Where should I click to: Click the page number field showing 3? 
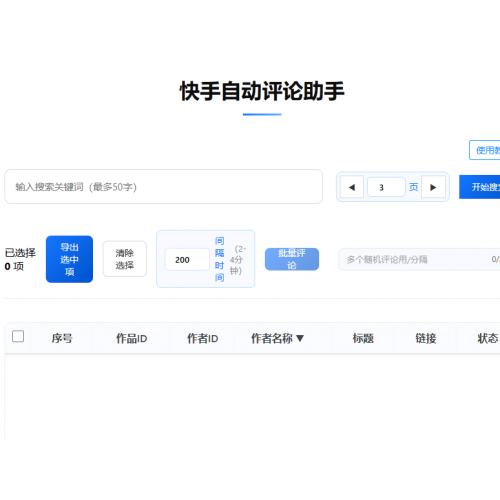[386, 187]
